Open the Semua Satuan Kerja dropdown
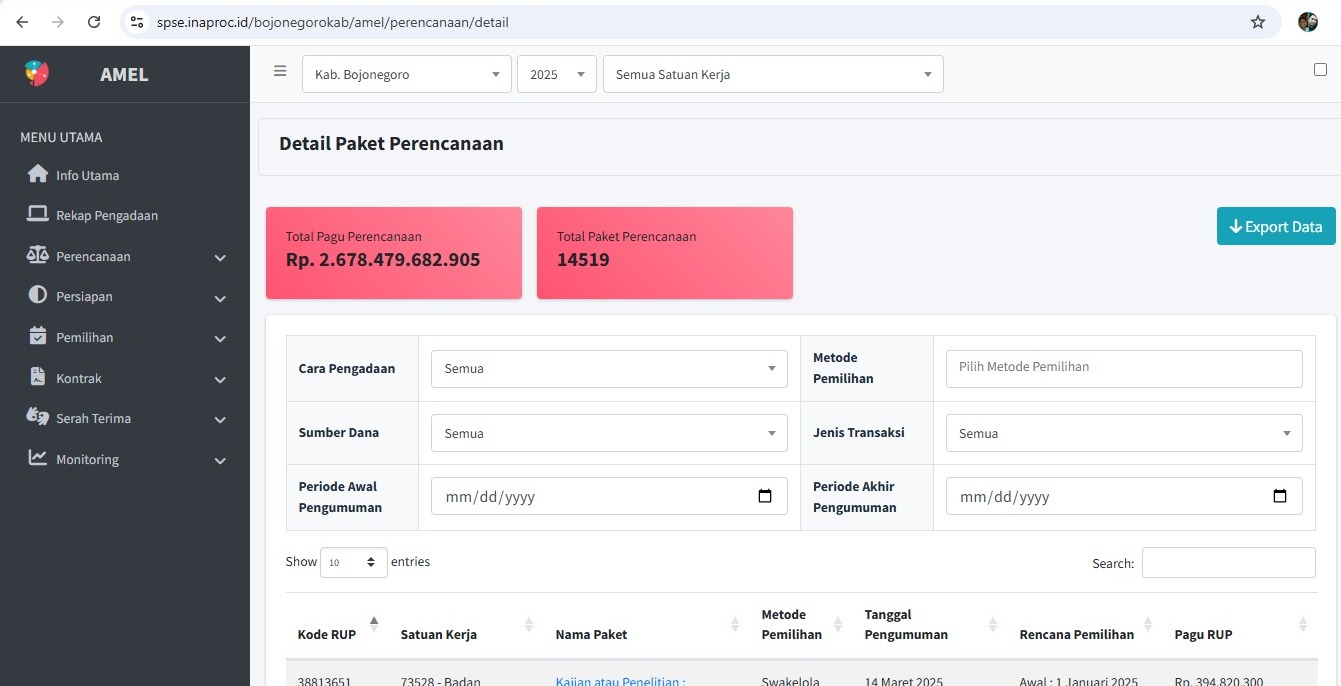 tap(772, 74)
